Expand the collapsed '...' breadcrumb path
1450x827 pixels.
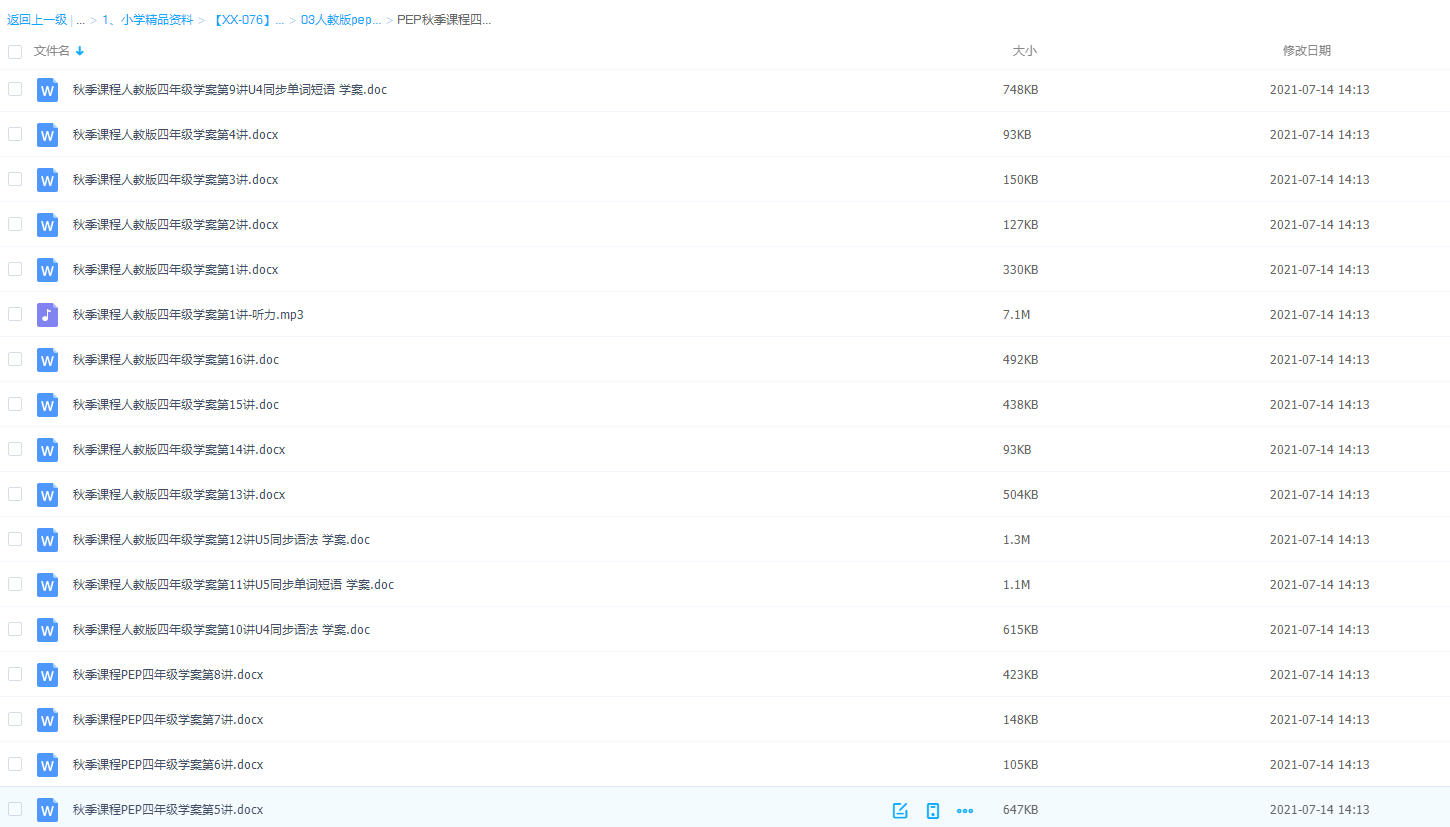pyautogui.click(x=80, y=20)
